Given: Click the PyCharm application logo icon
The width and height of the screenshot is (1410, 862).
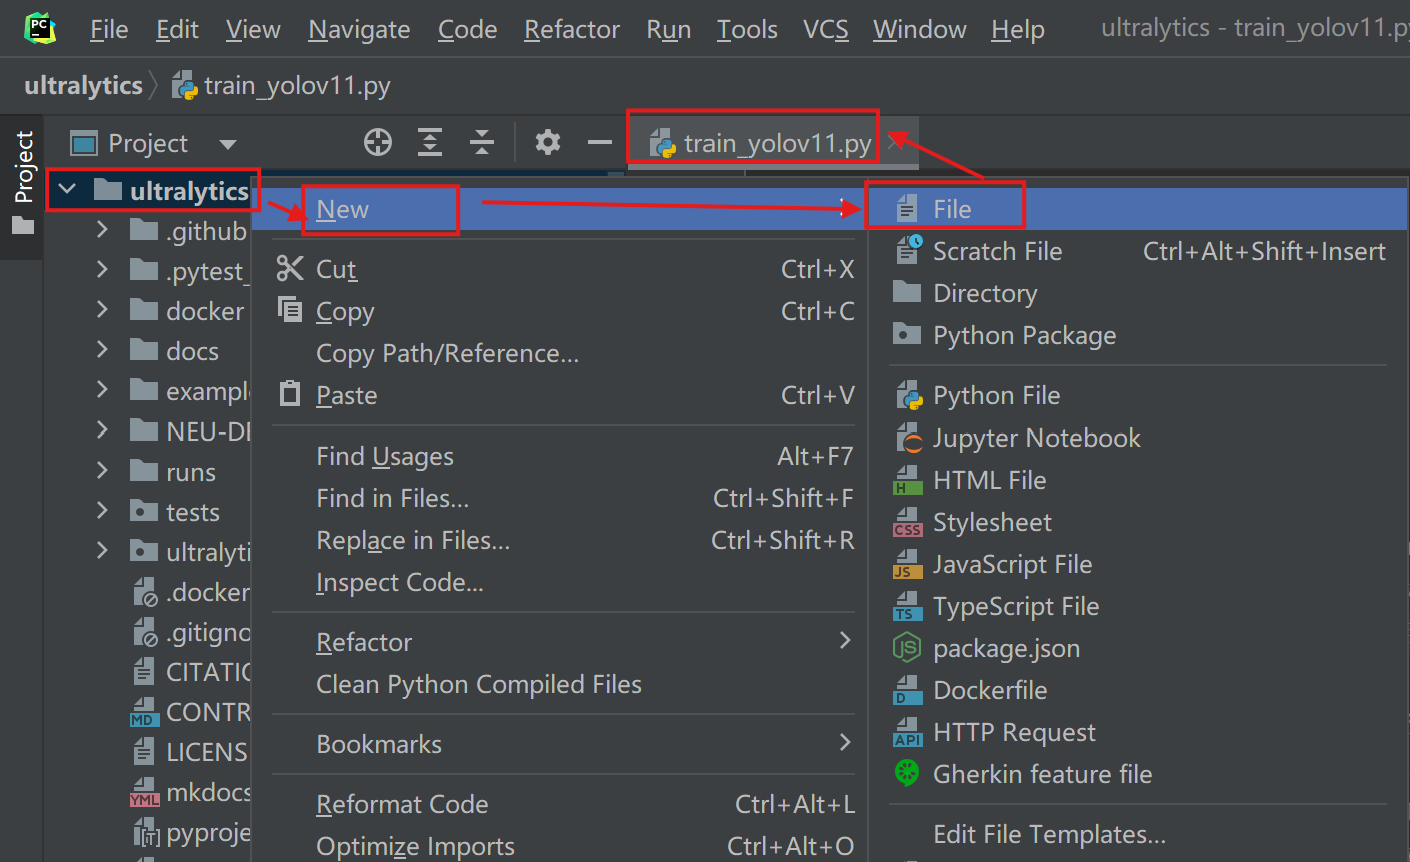Looking at the screenshot, I should click(40, 28).
